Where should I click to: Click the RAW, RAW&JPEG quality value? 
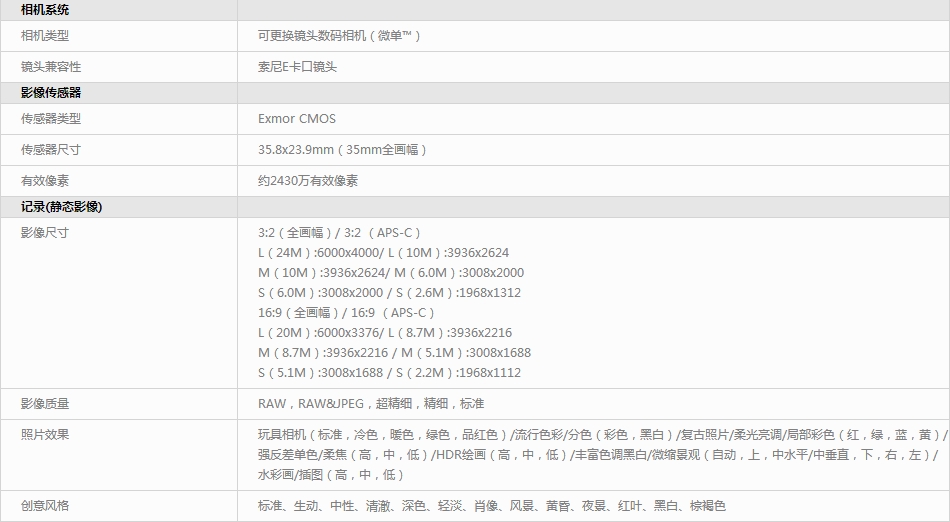(370, 404)
